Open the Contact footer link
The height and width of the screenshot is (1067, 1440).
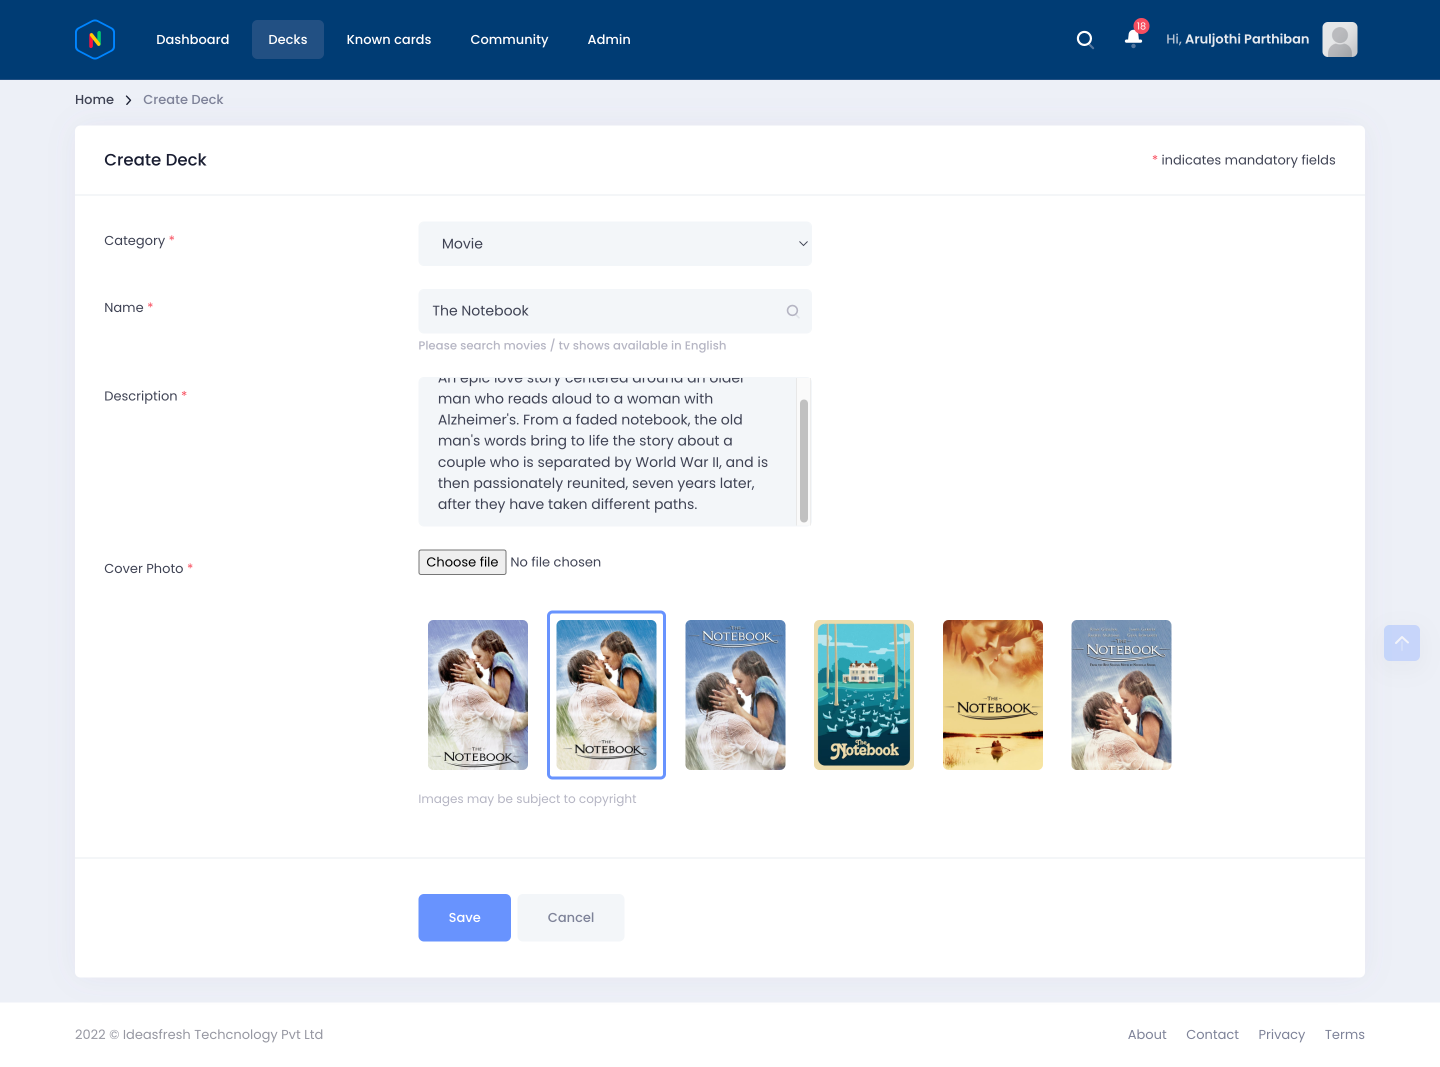[1212, 1035]
